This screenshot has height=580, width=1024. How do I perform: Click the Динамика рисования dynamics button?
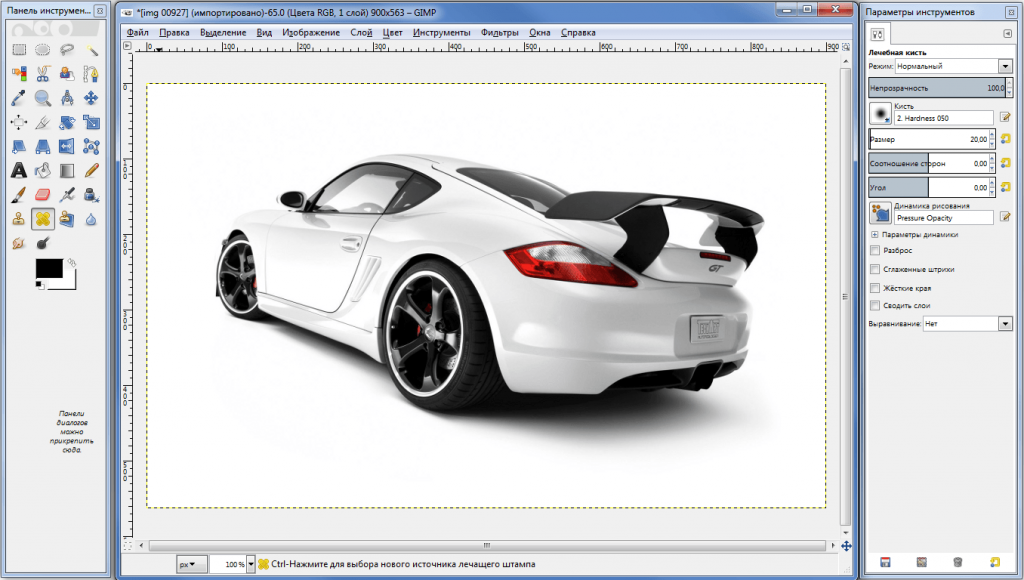click(880, 212)
